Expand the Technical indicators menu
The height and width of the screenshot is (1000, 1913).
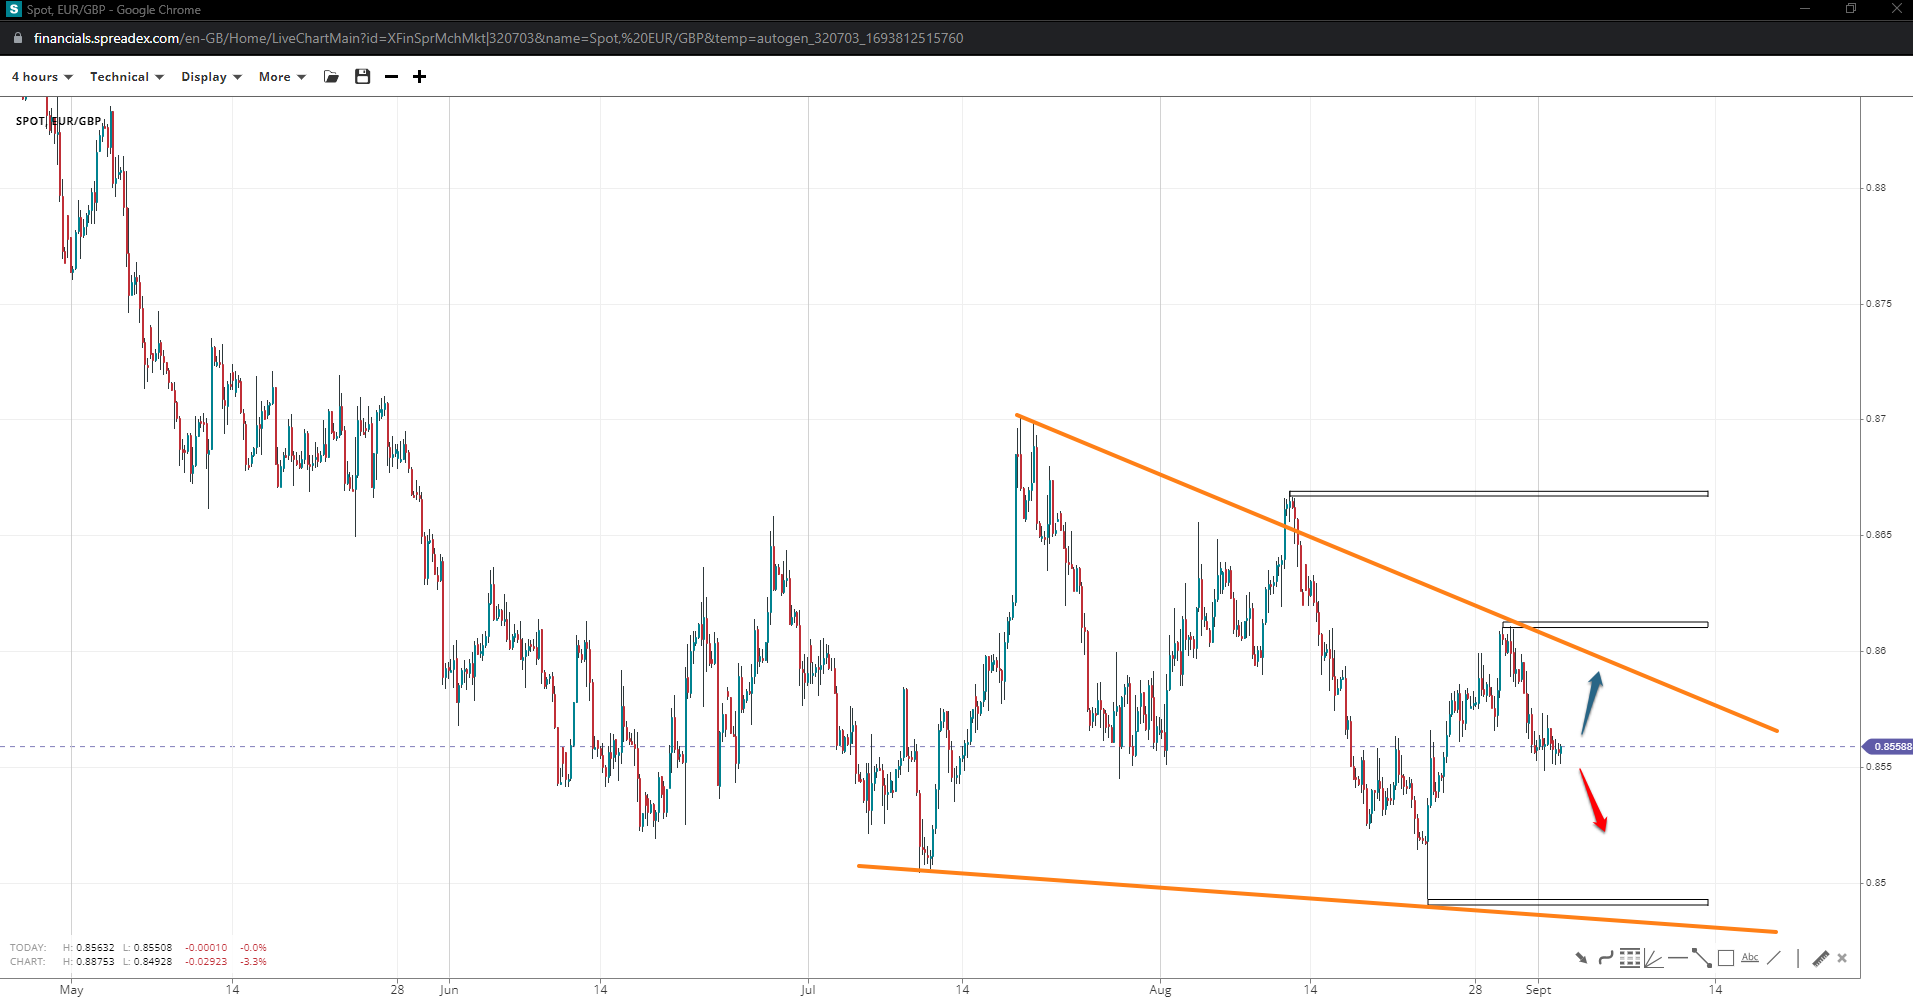(x=126, y=77)
